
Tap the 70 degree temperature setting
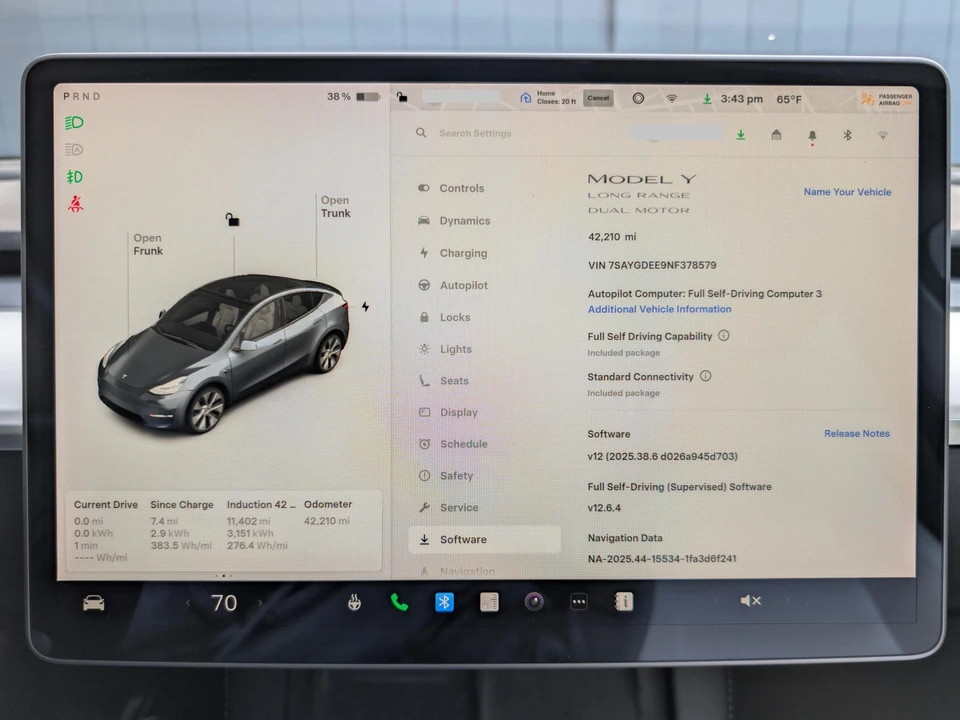(x=224, y=603)
